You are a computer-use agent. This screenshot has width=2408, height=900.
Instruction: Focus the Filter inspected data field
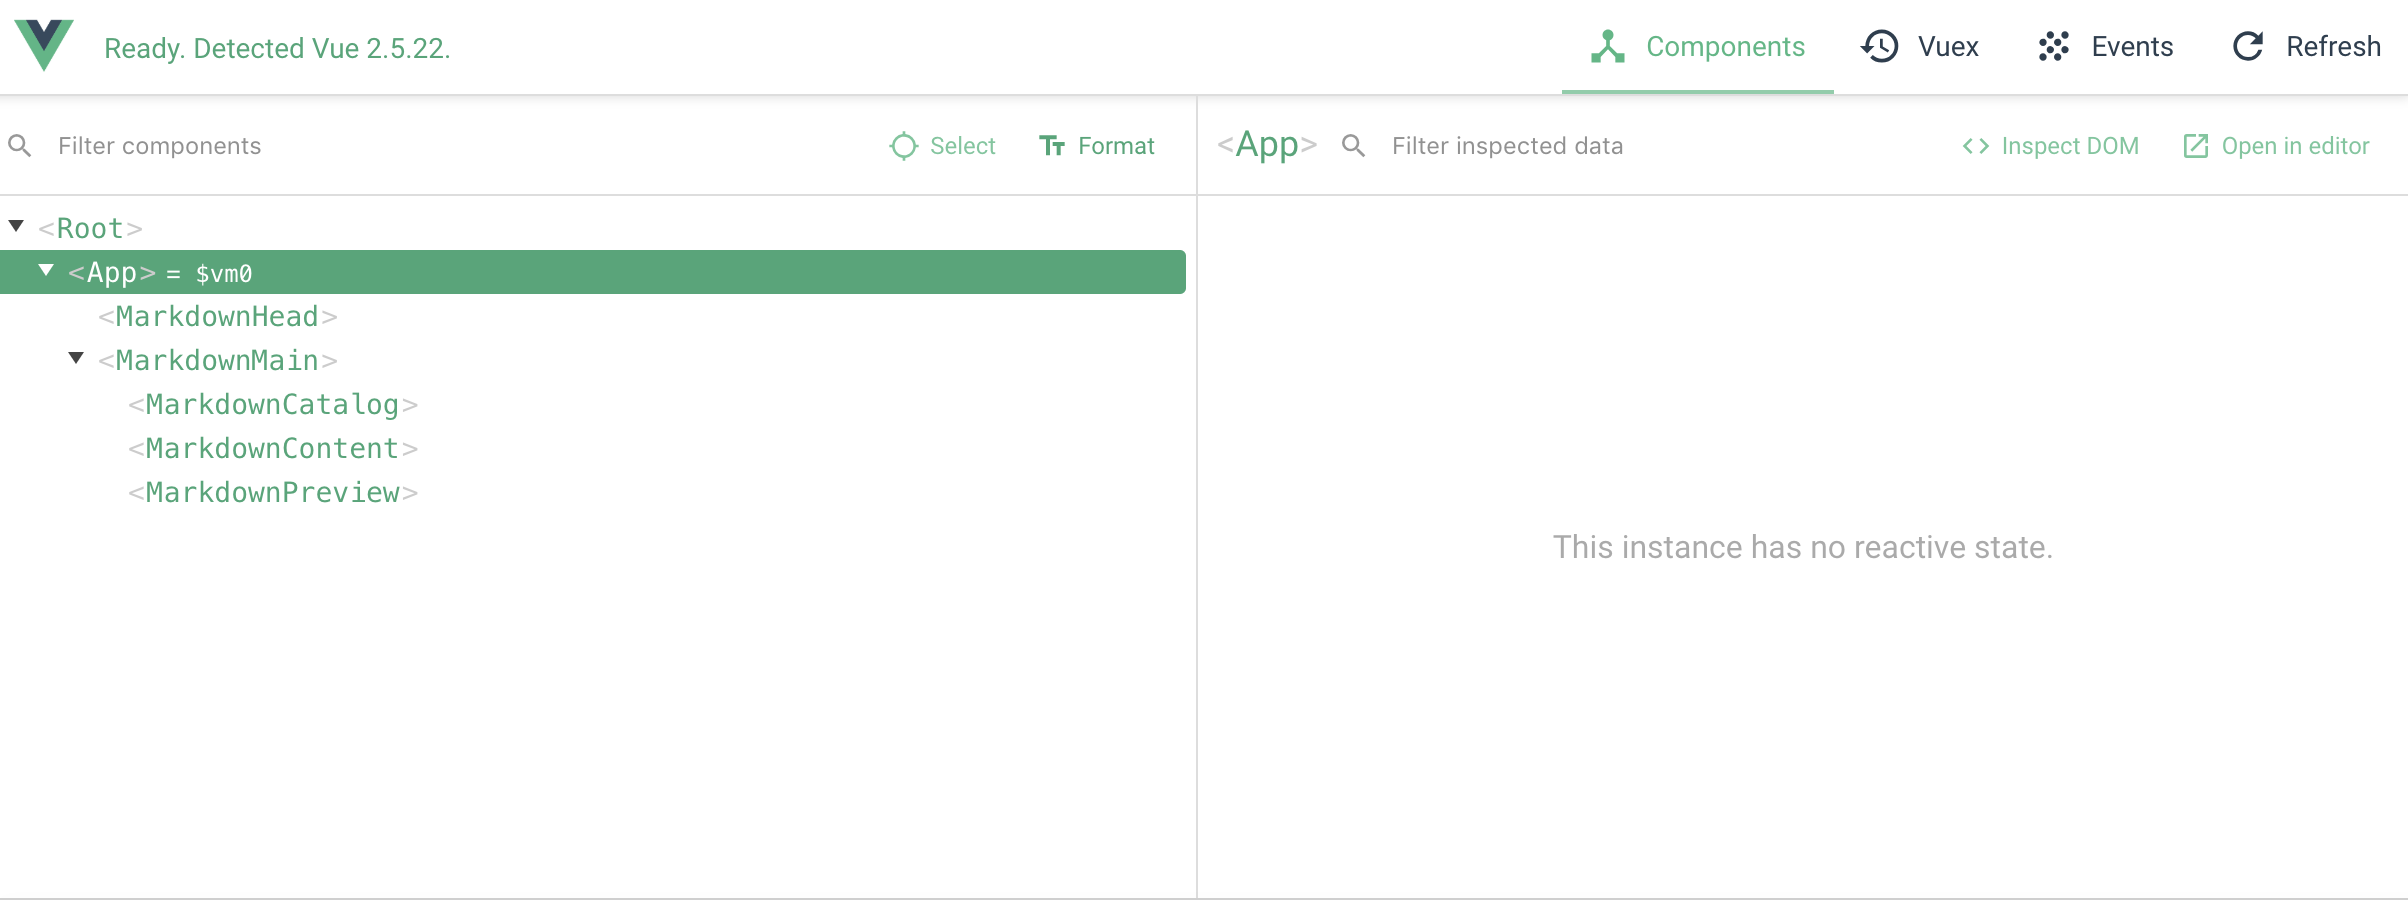click(x=1600, y=146)
